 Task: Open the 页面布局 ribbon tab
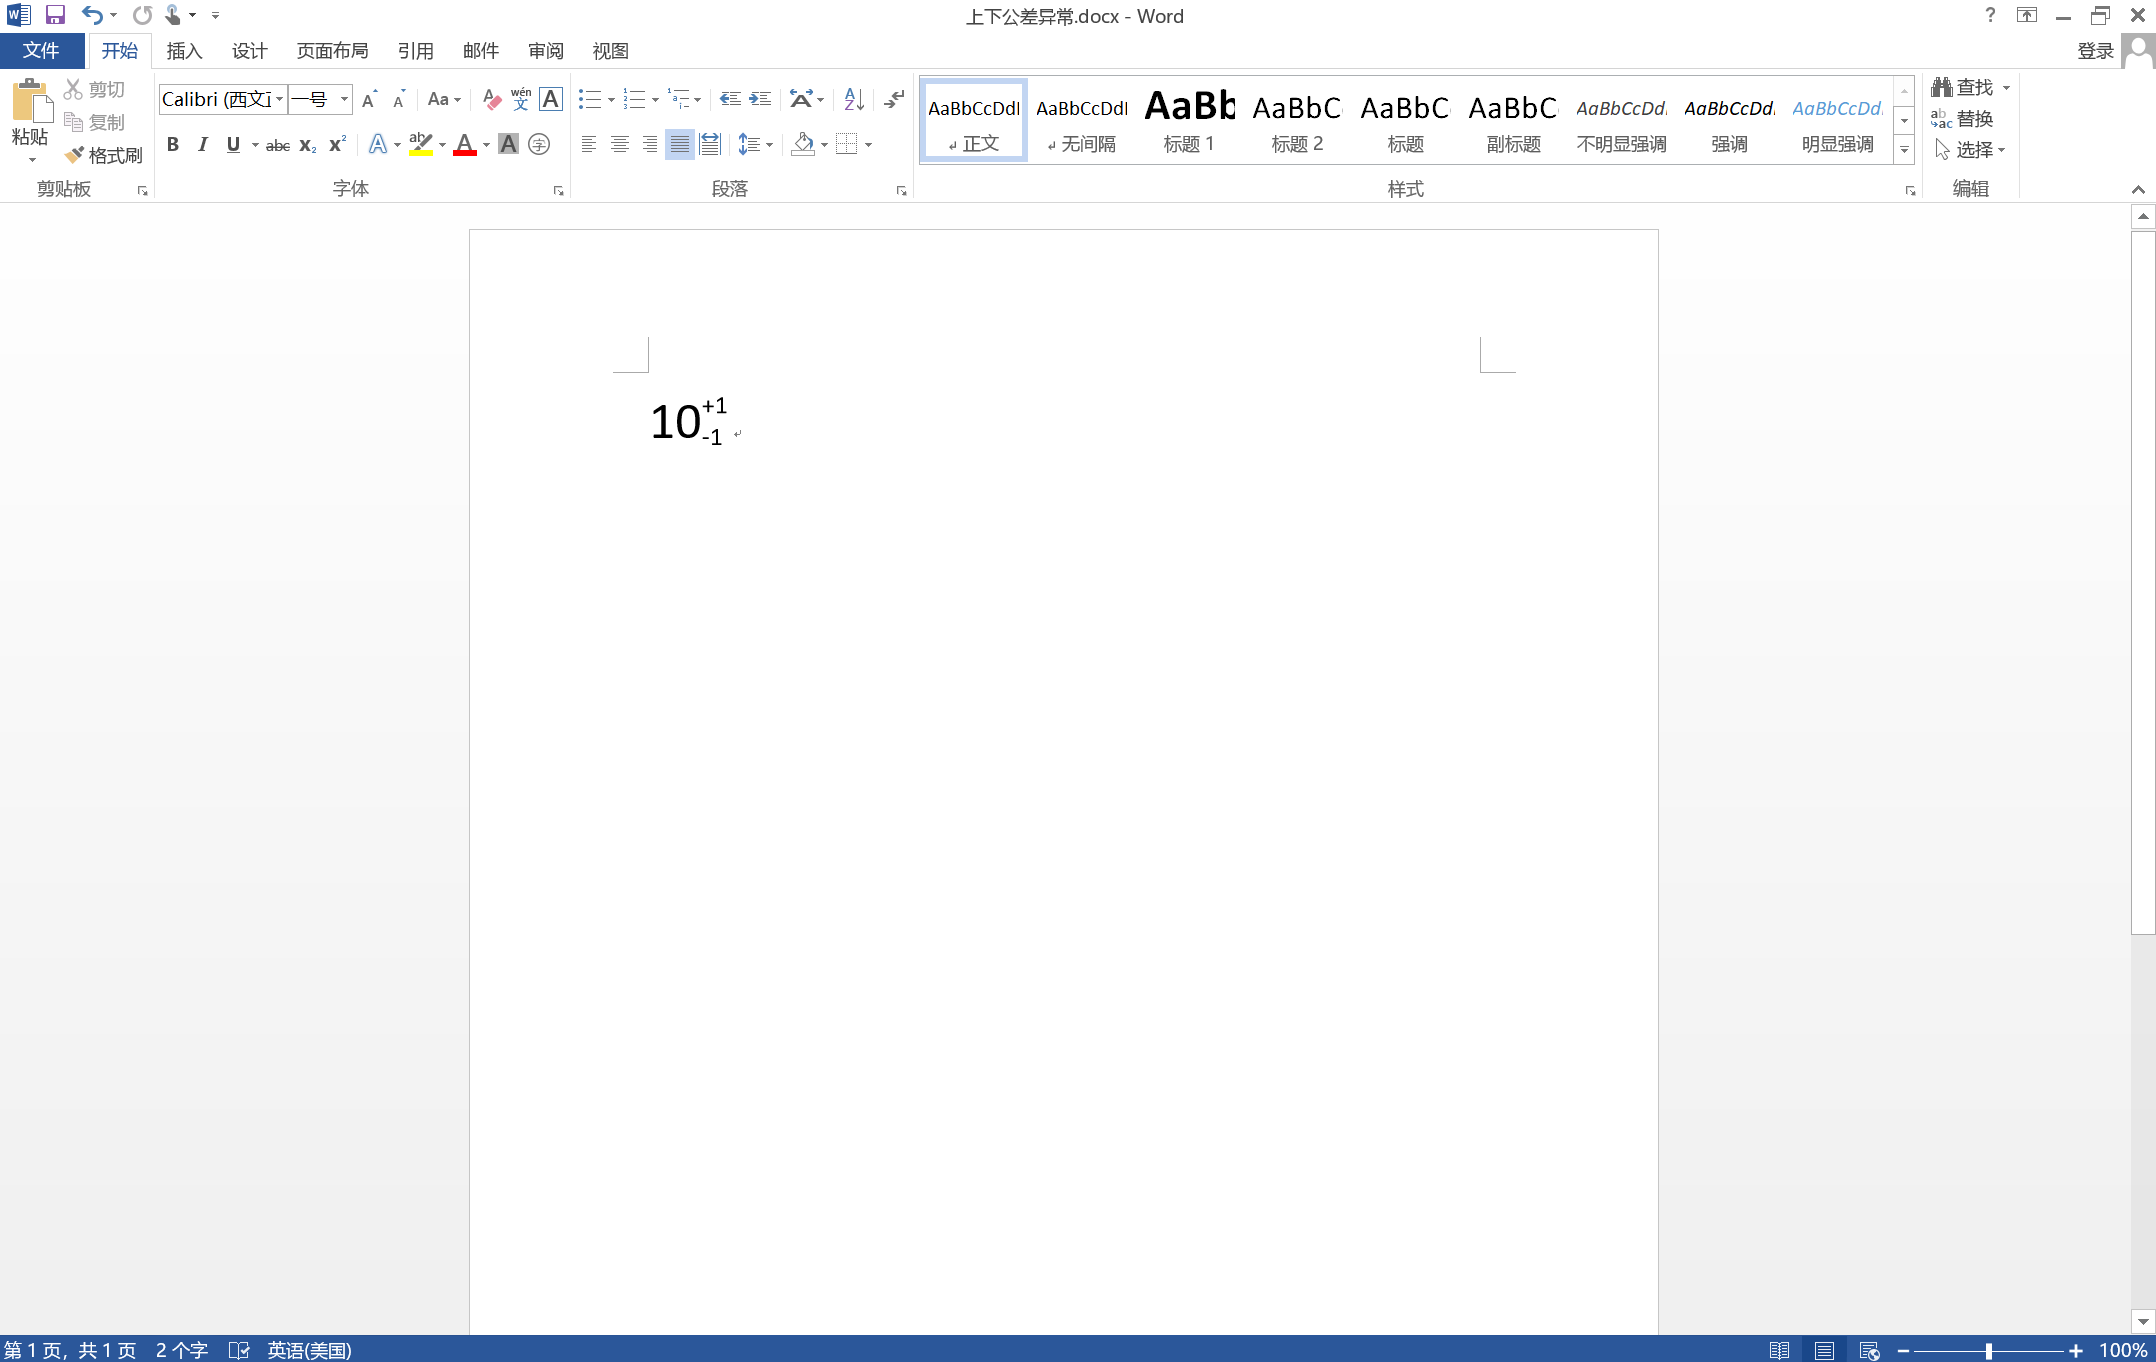click(332, 51)
